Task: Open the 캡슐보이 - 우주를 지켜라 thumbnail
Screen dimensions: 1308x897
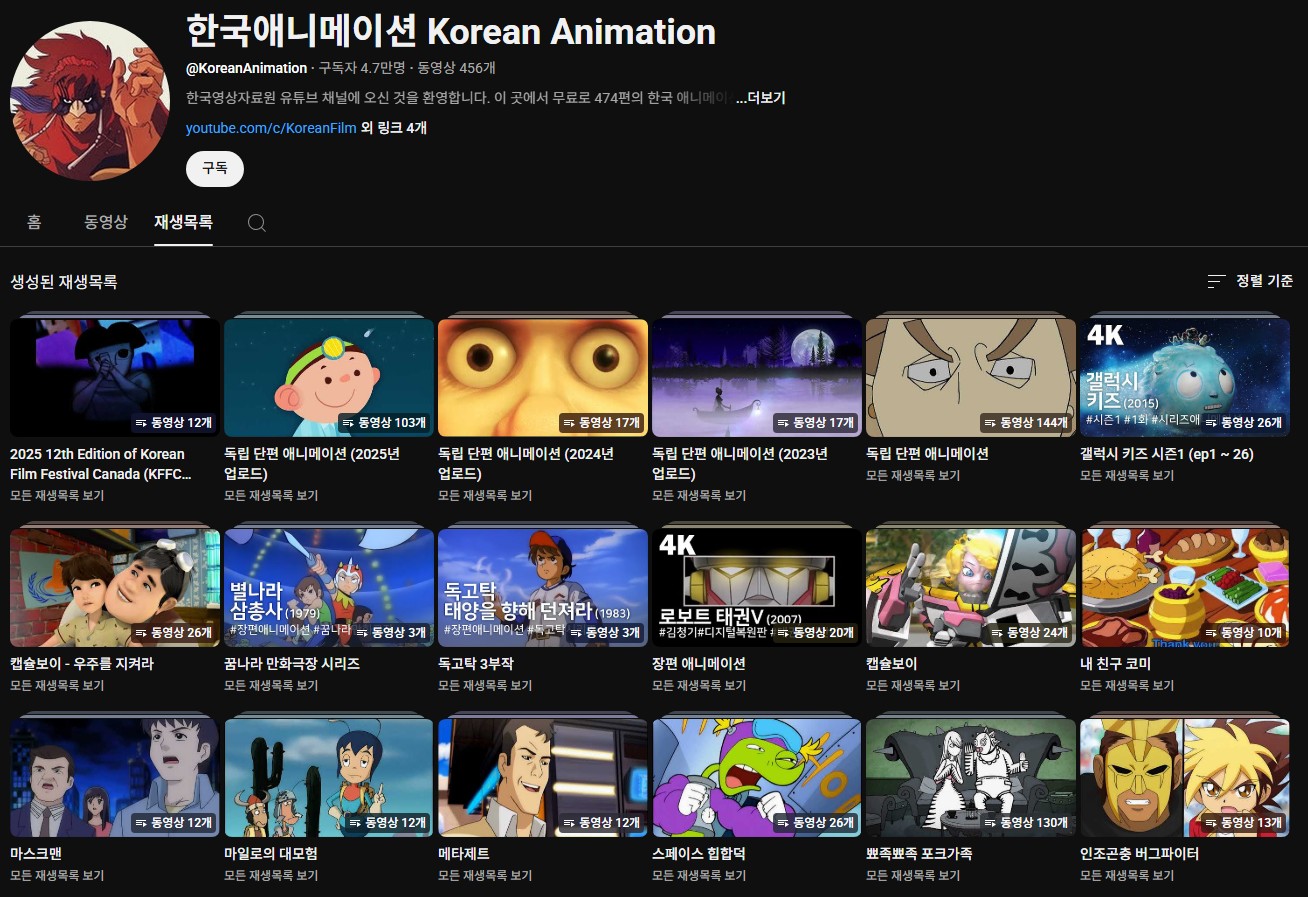Action: pyautogui.click(x=115, y=587)
